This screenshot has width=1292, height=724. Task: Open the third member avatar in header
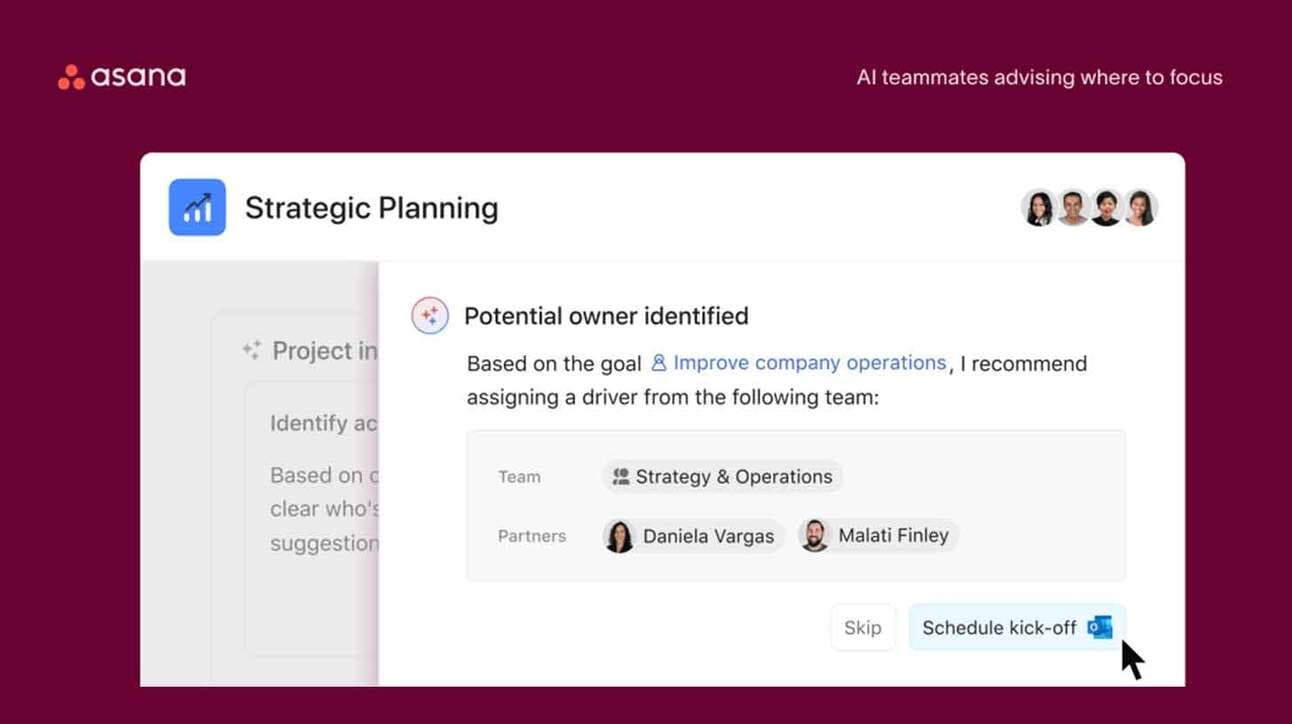tap(1106, 208)
